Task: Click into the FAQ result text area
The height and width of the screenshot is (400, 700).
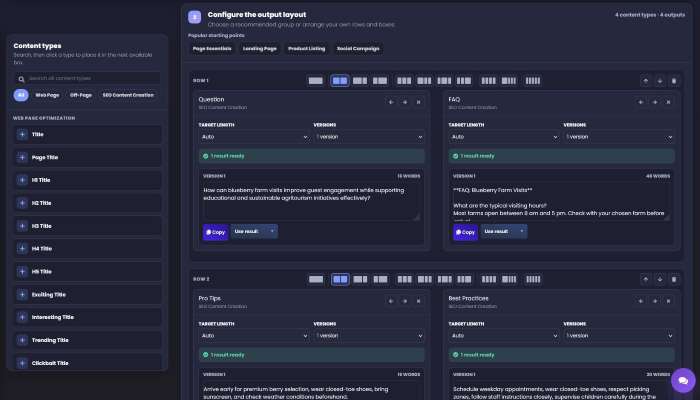Action: (561, 202)
